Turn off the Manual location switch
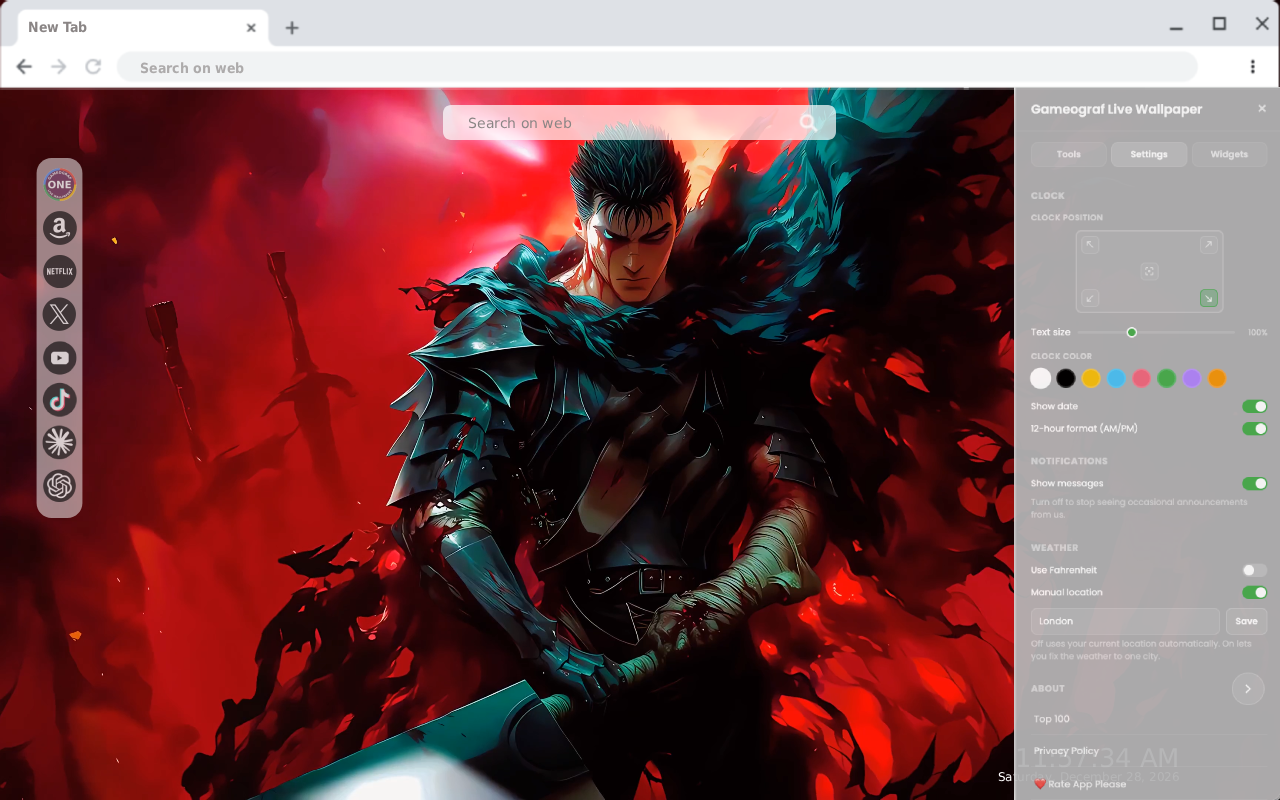The width and height of the screenshot is (1280, 800). click(1254, 593)
